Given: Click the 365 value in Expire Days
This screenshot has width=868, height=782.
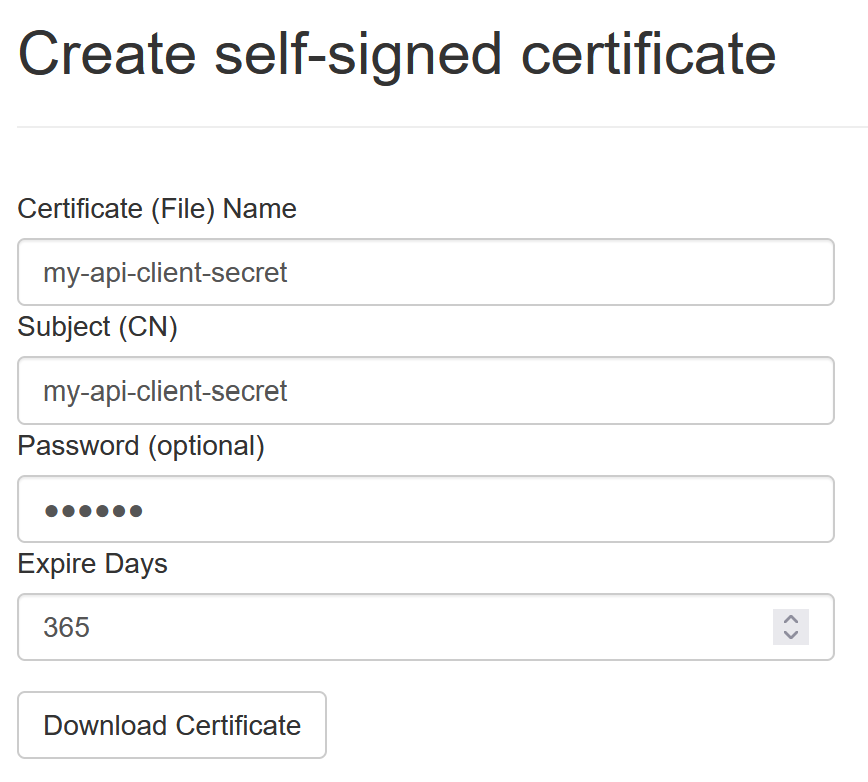Looking at the screenshot, I should (x=66, y=628).
